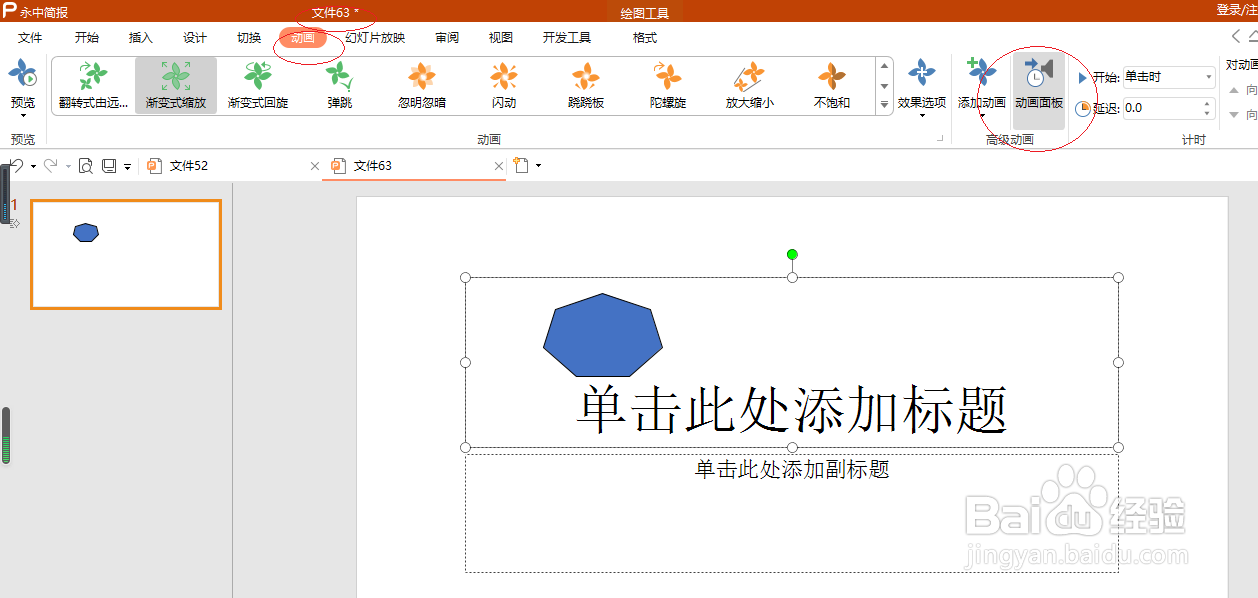Increase the 延迟 delay value using up stepper

pos(1207,103)
